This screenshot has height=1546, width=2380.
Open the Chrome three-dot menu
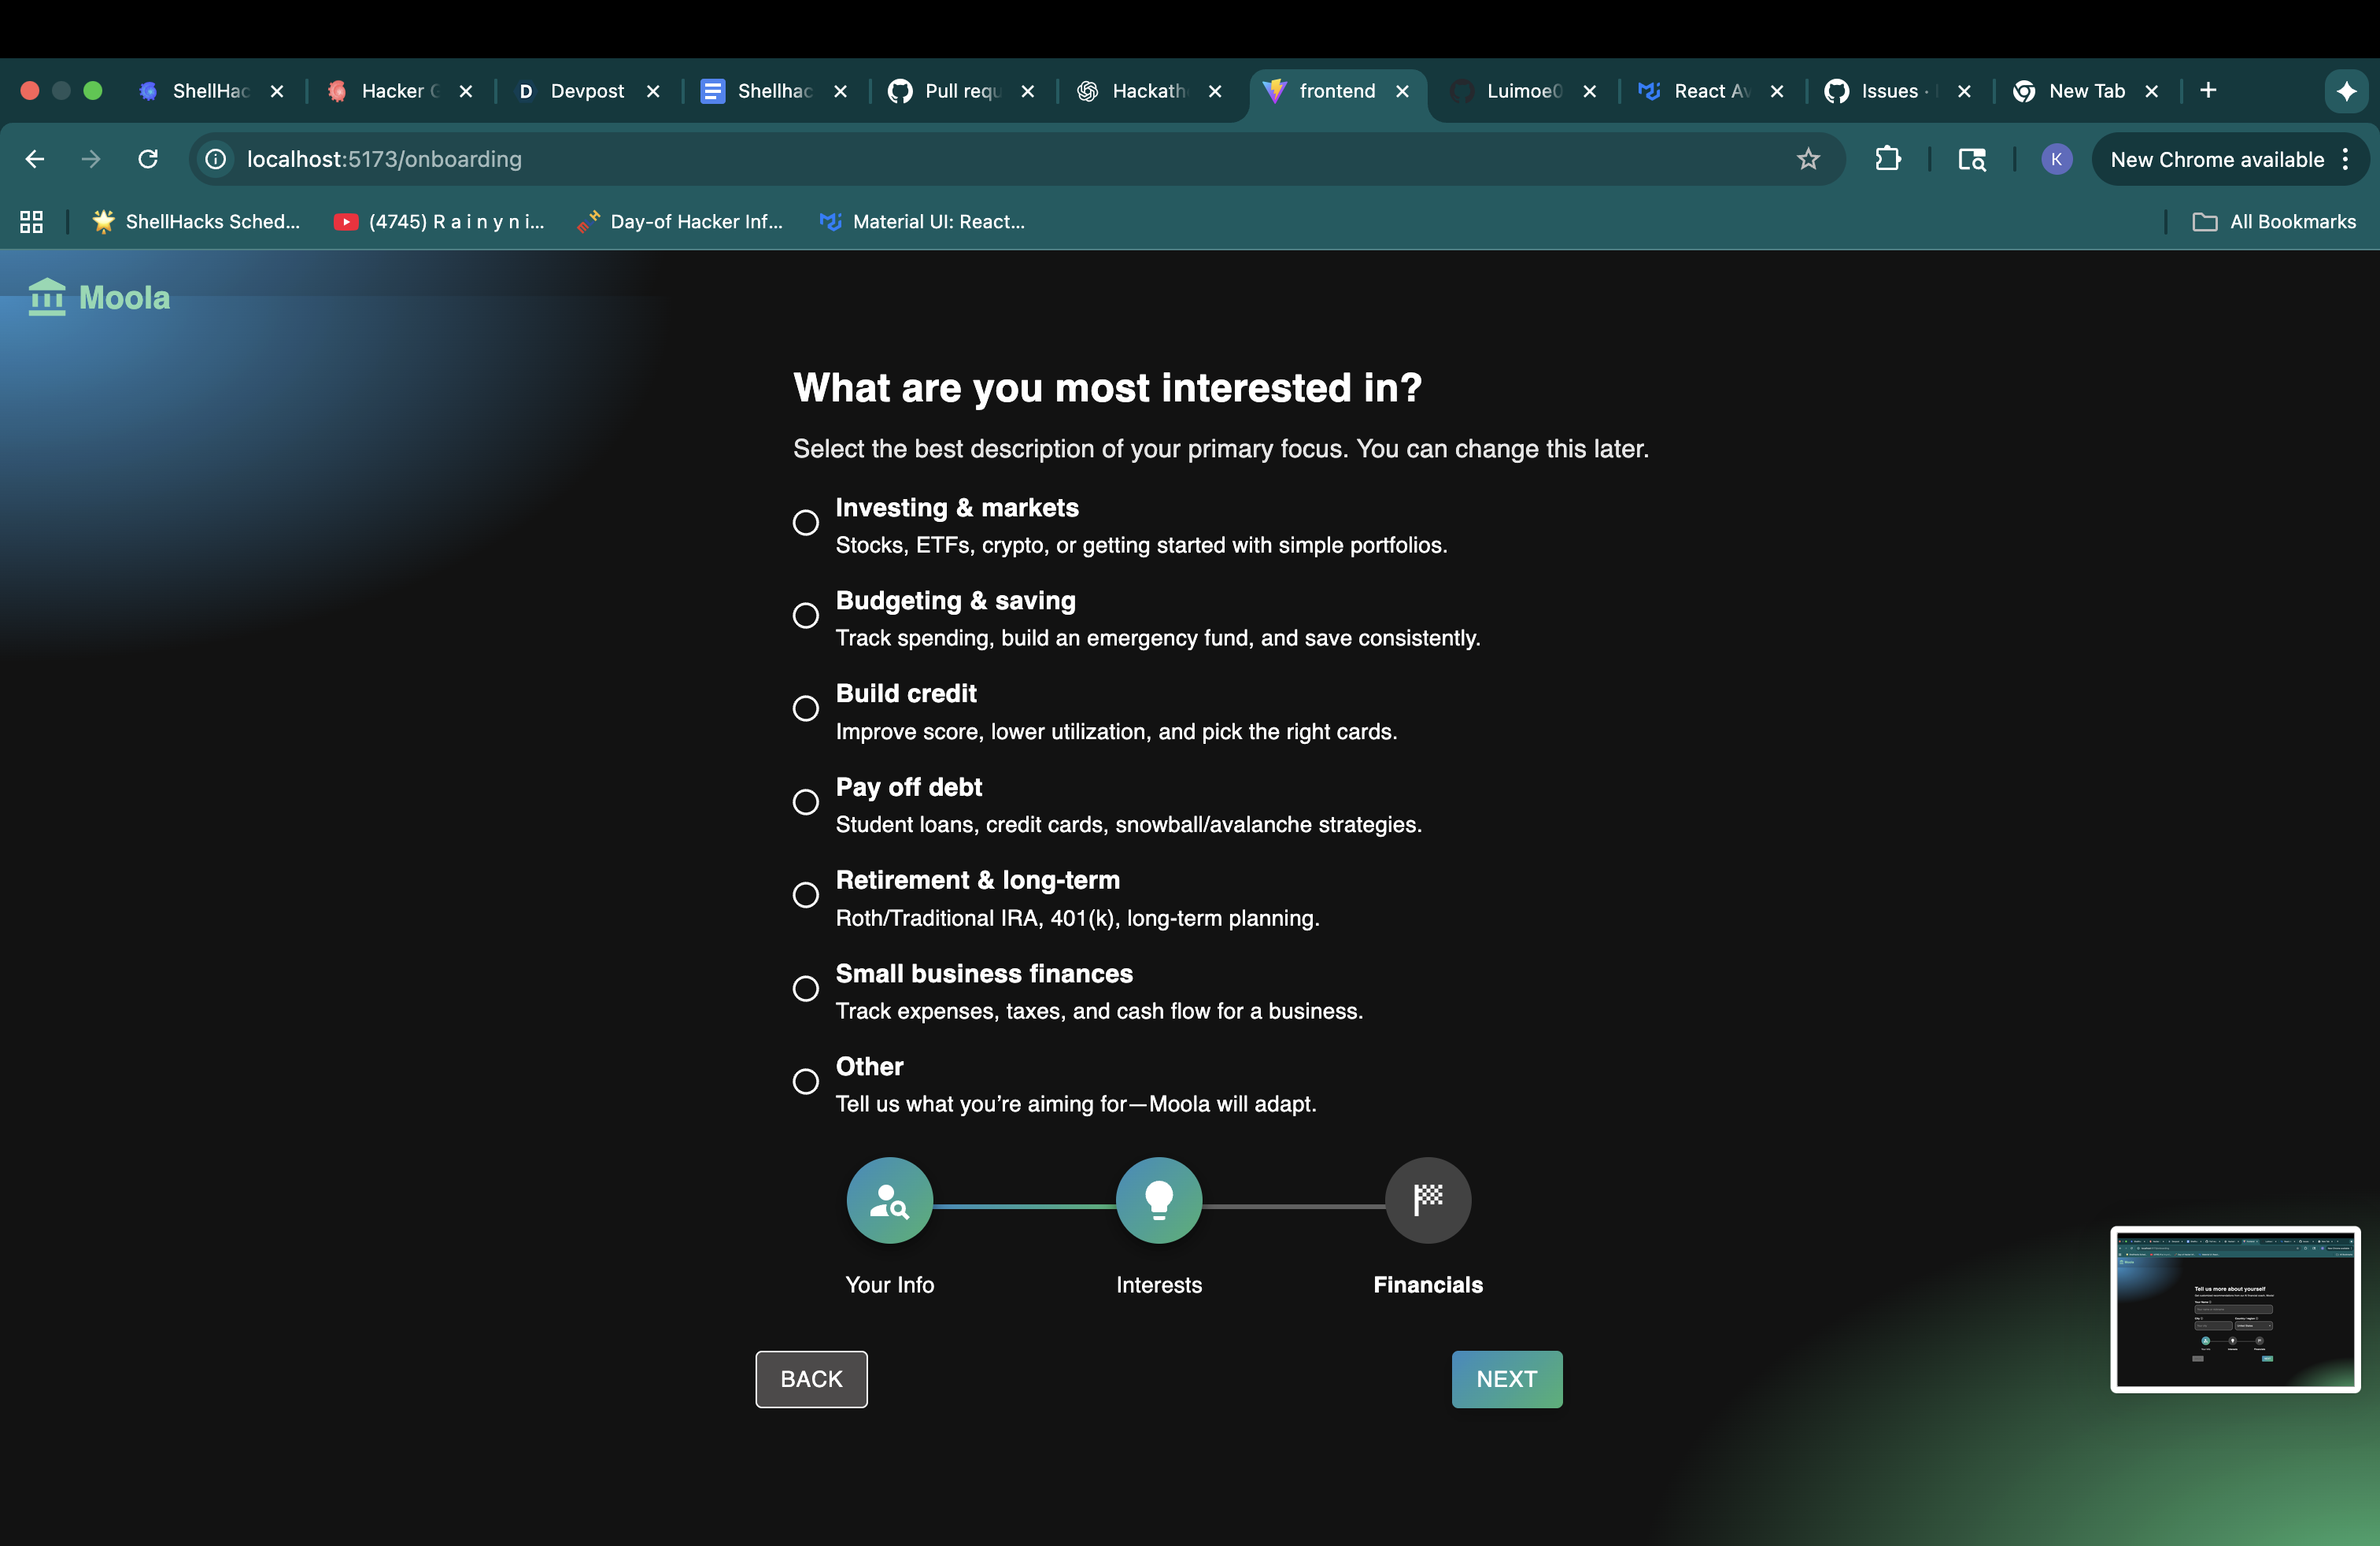coord(2345,160)
